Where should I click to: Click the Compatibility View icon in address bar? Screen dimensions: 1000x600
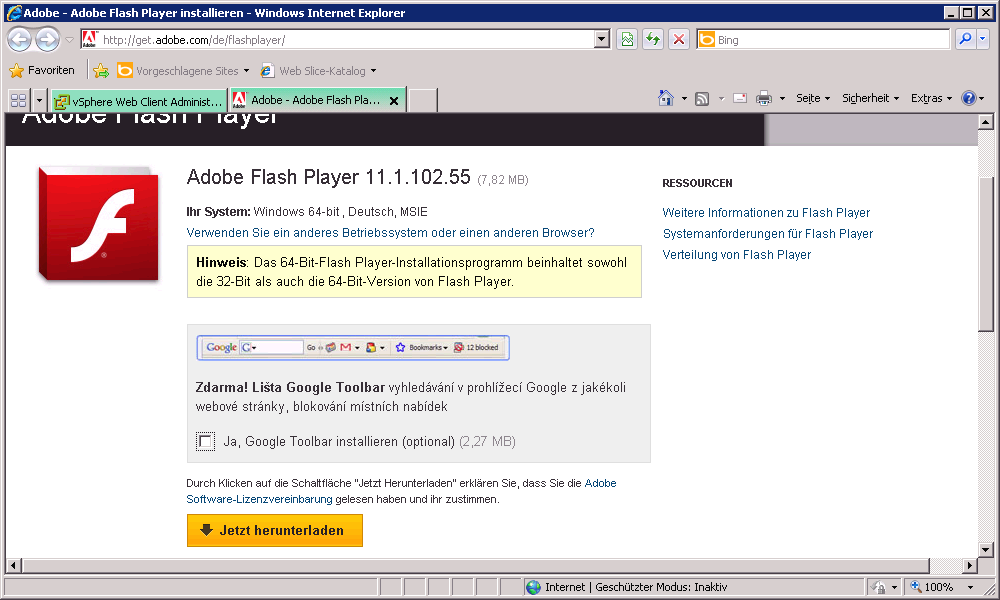pyautogui.click(x=627, y=40)
